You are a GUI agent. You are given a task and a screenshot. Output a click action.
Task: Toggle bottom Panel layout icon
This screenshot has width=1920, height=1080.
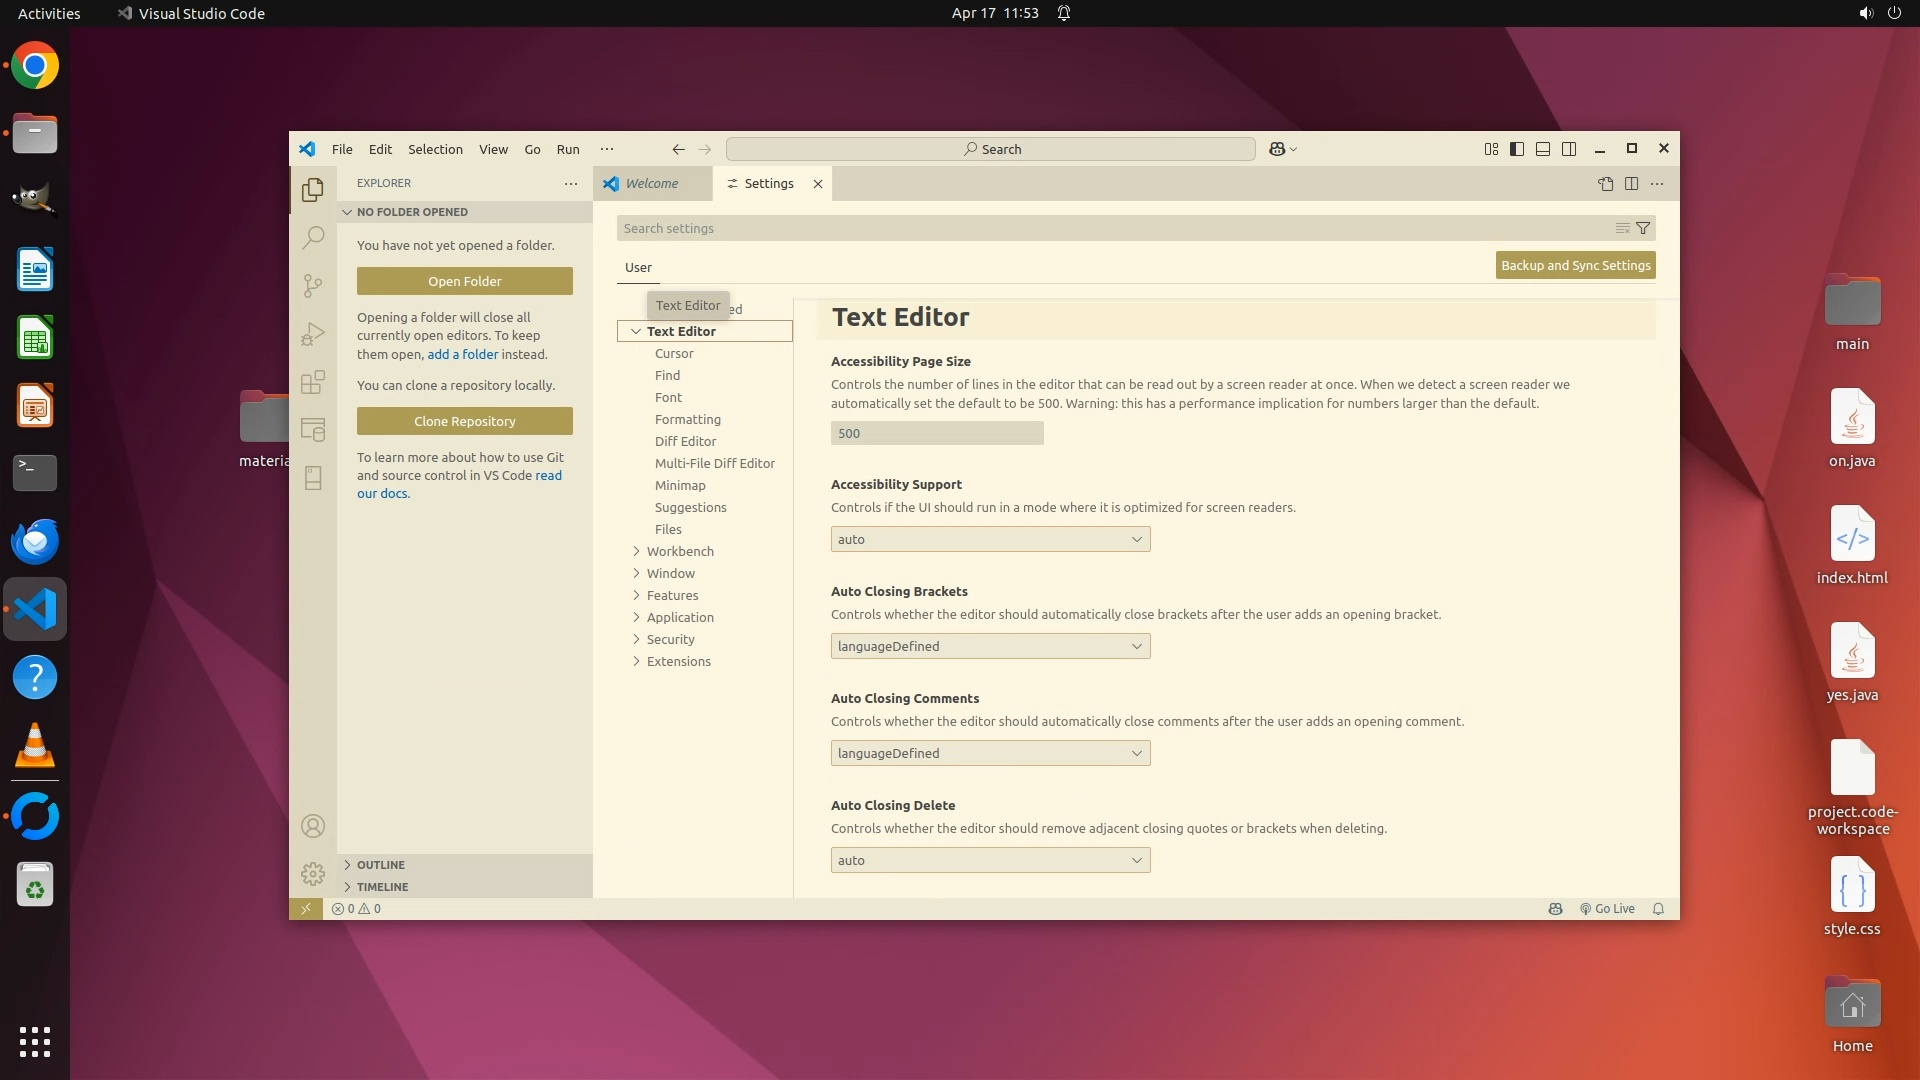[1543, 149]
